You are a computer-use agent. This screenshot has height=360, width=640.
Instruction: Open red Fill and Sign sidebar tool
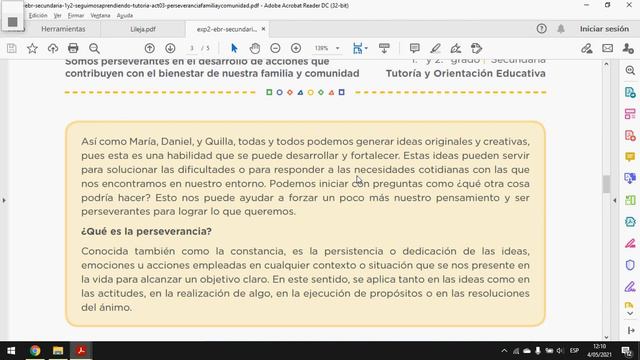(x=630, y=243)
